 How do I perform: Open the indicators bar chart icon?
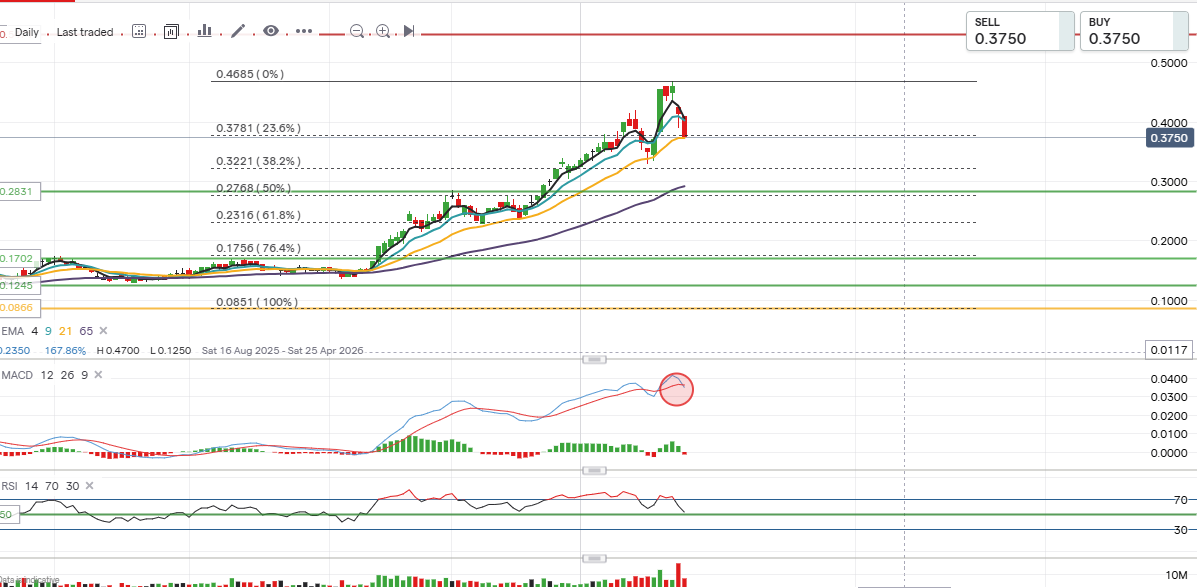coord(205,32)
